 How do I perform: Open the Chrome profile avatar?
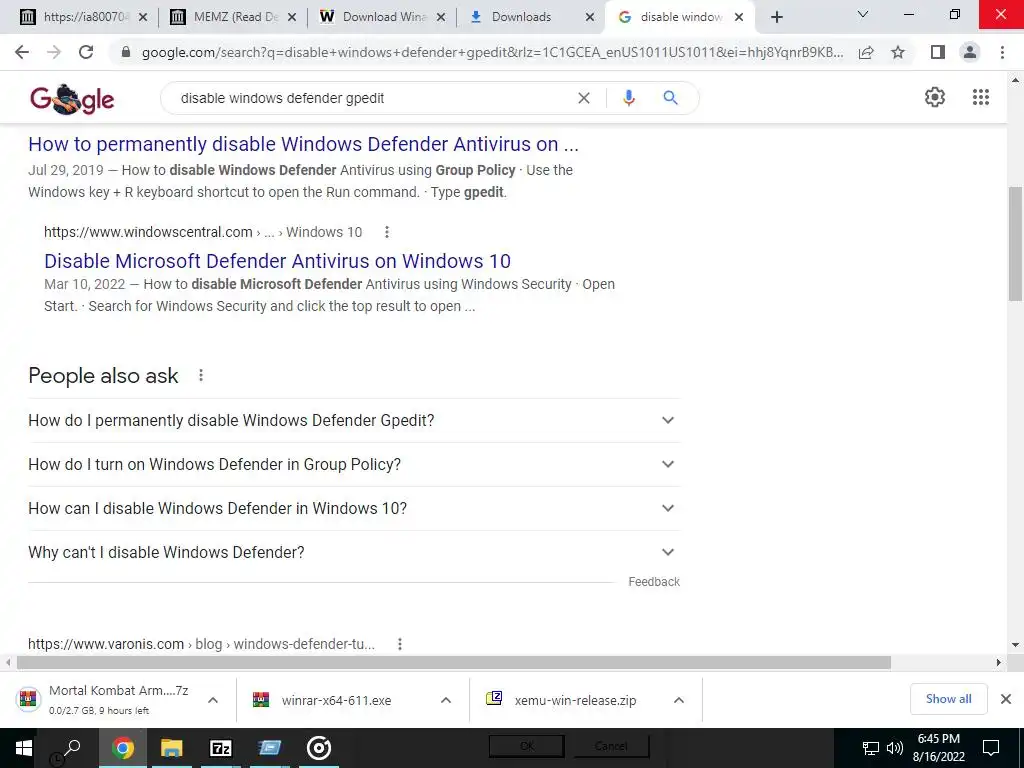pyautogui.click(x=970, y=52)
